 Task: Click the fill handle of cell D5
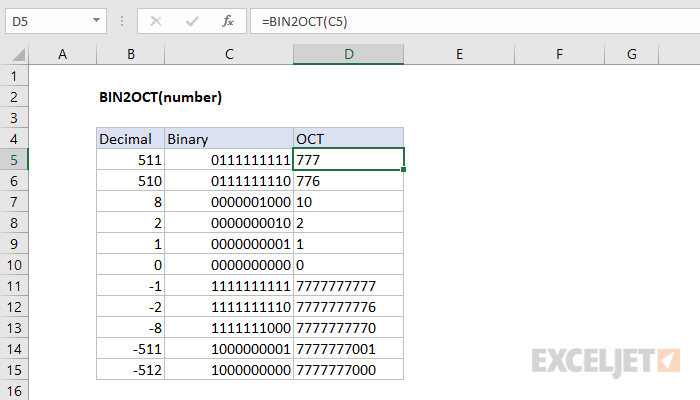[404, 170]
